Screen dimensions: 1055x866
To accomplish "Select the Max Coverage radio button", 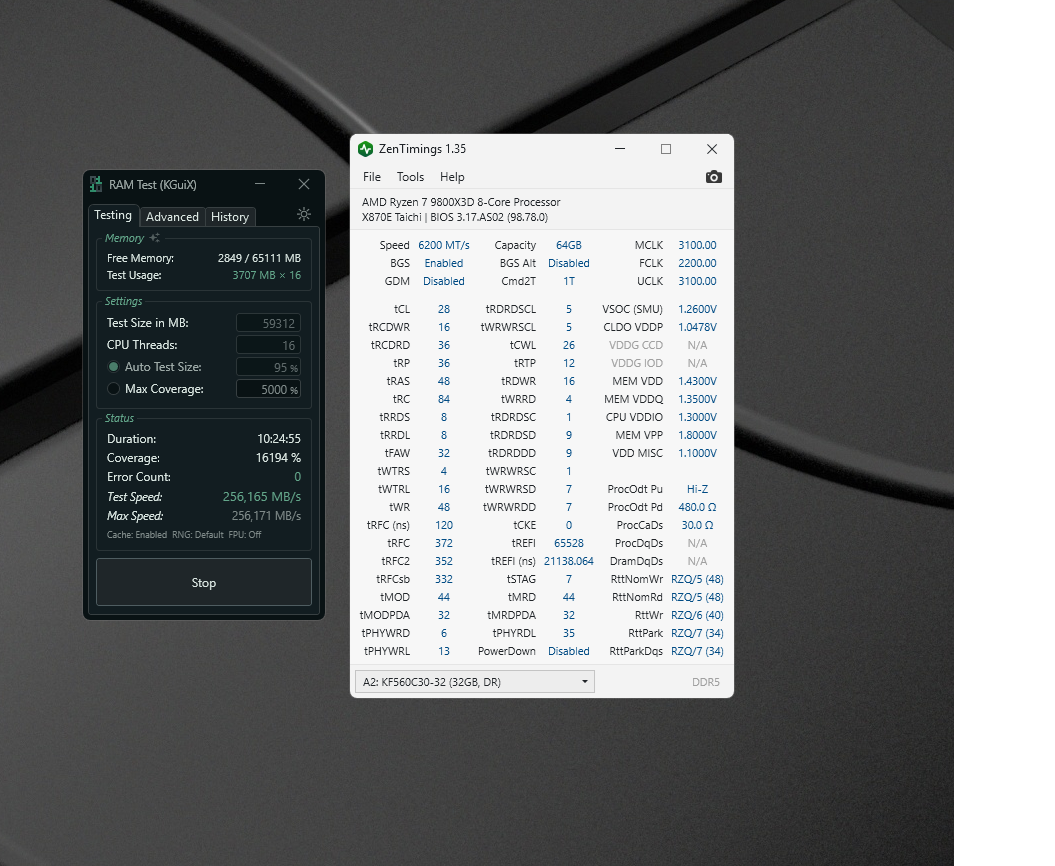I will tap(113, 389).
